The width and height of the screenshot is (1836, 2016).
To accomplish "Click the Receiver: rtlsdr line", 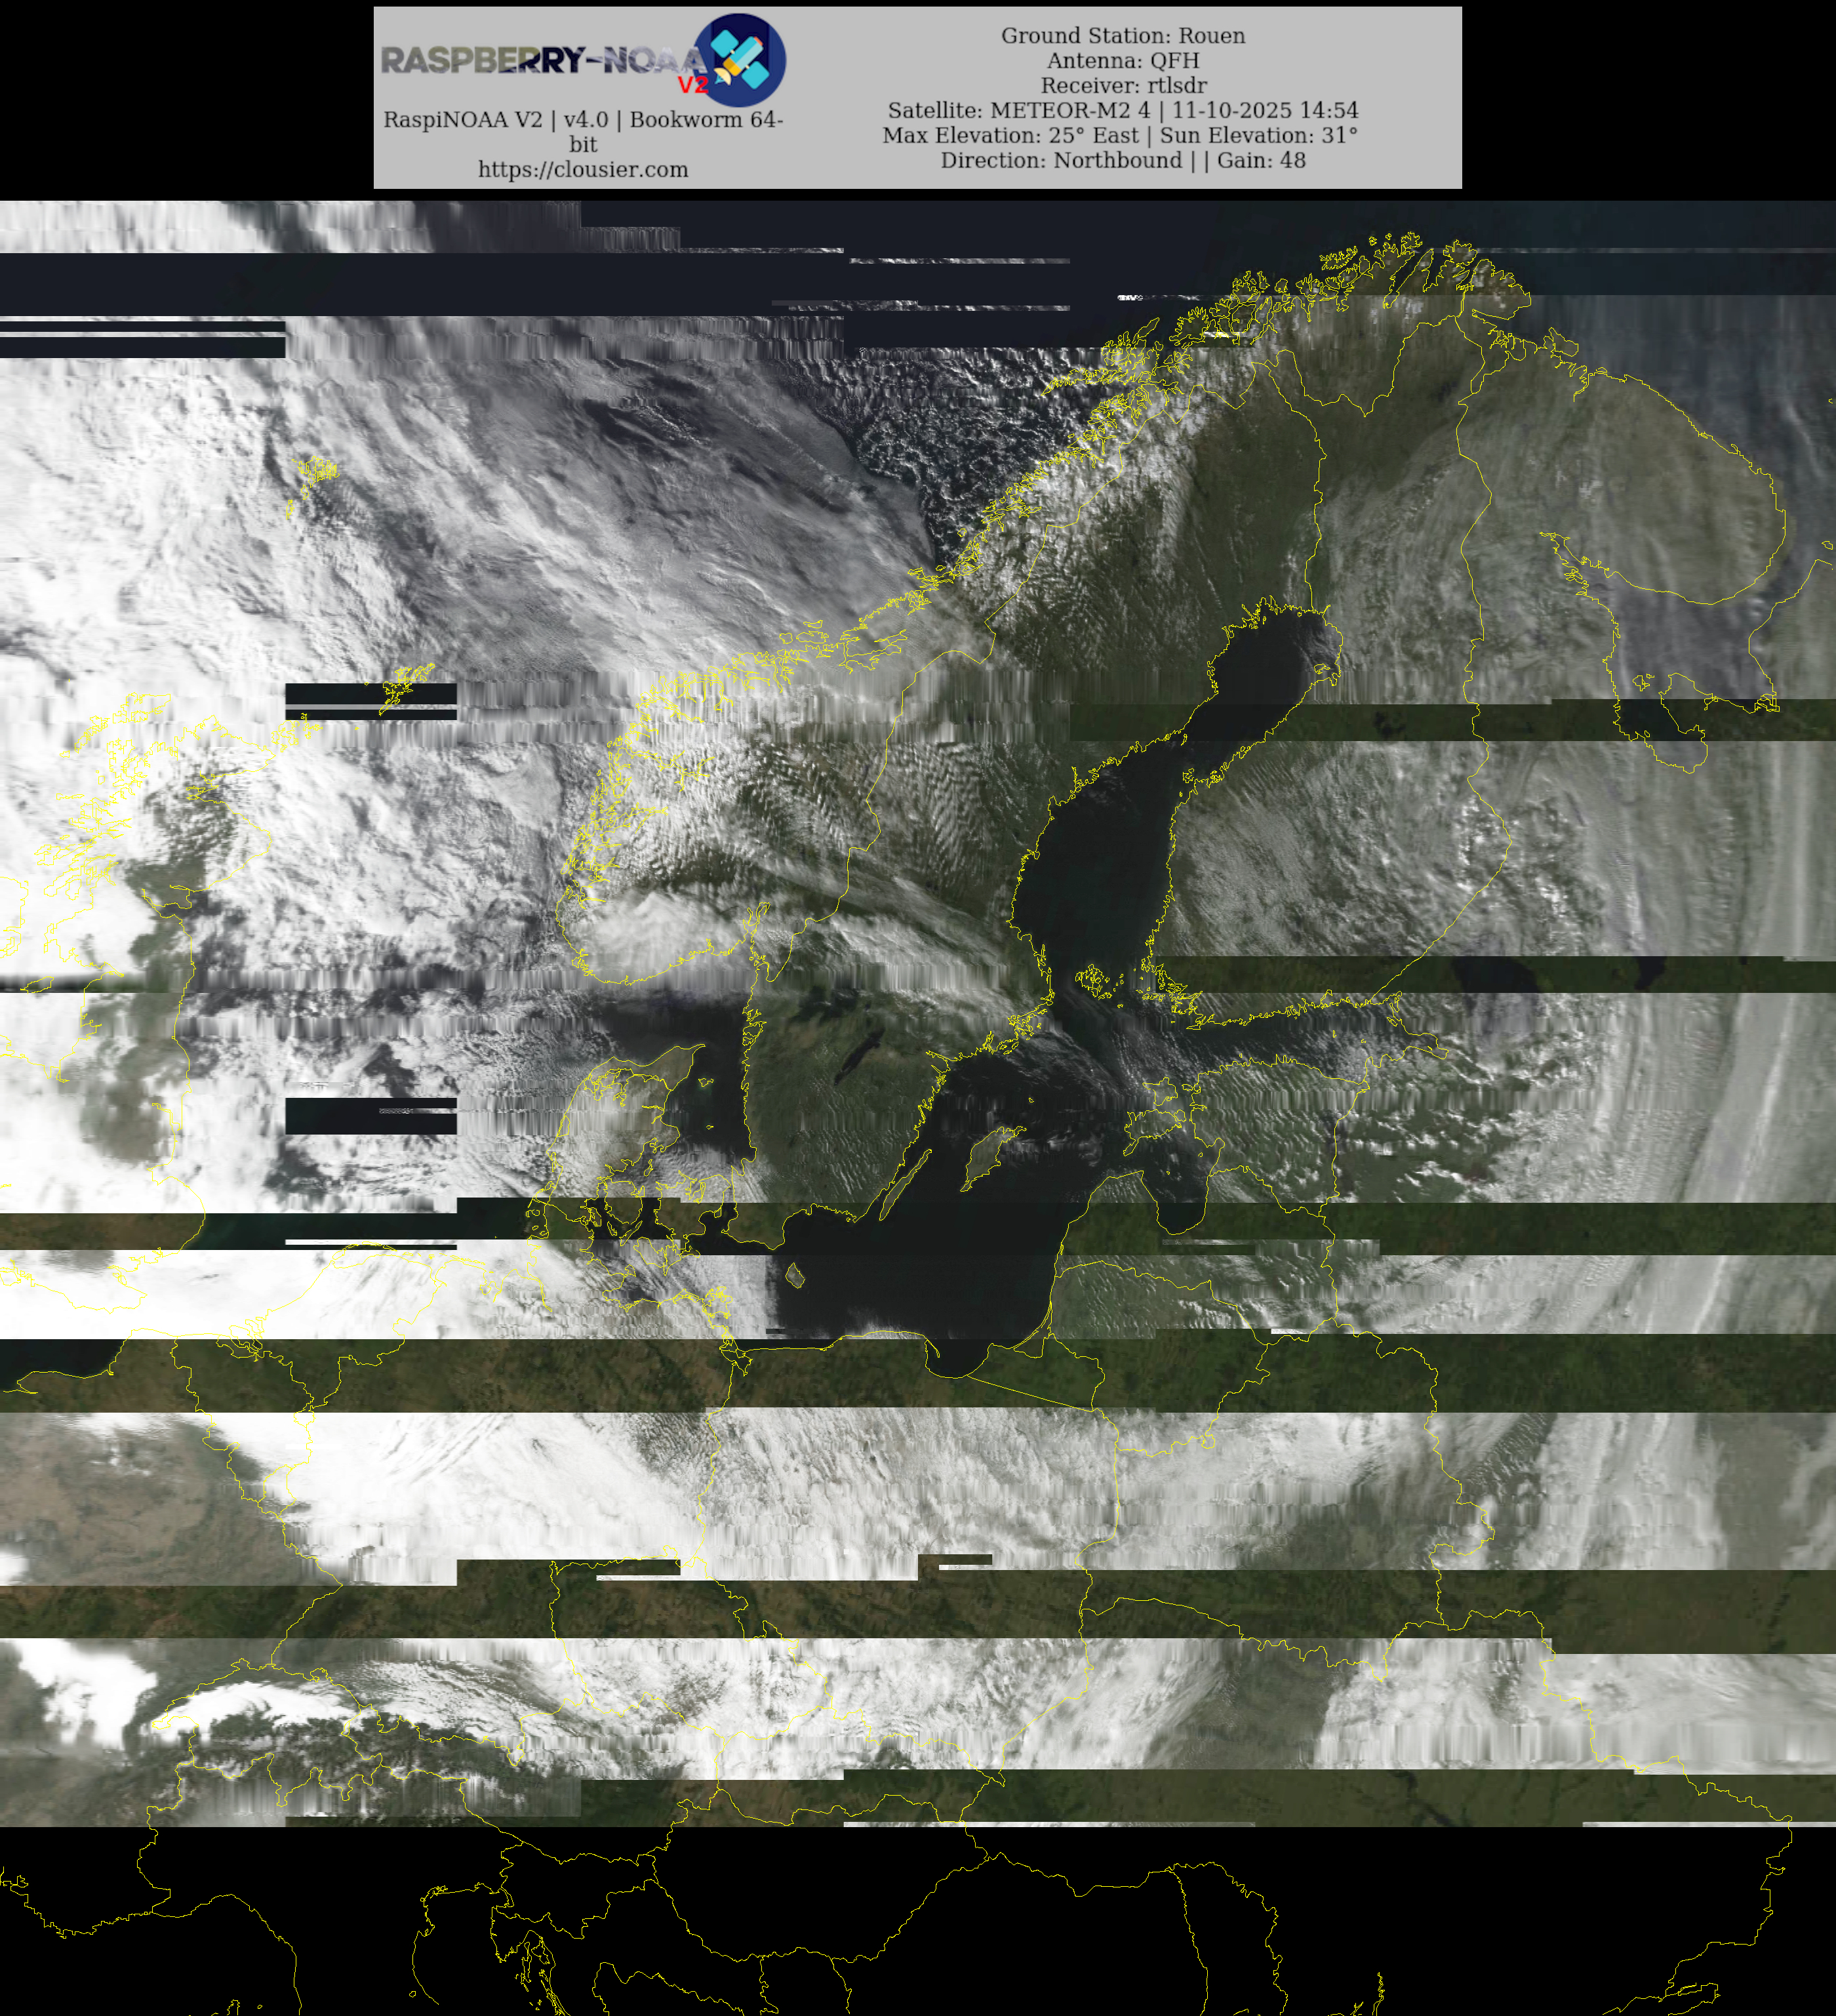I will pos(1123,86).
